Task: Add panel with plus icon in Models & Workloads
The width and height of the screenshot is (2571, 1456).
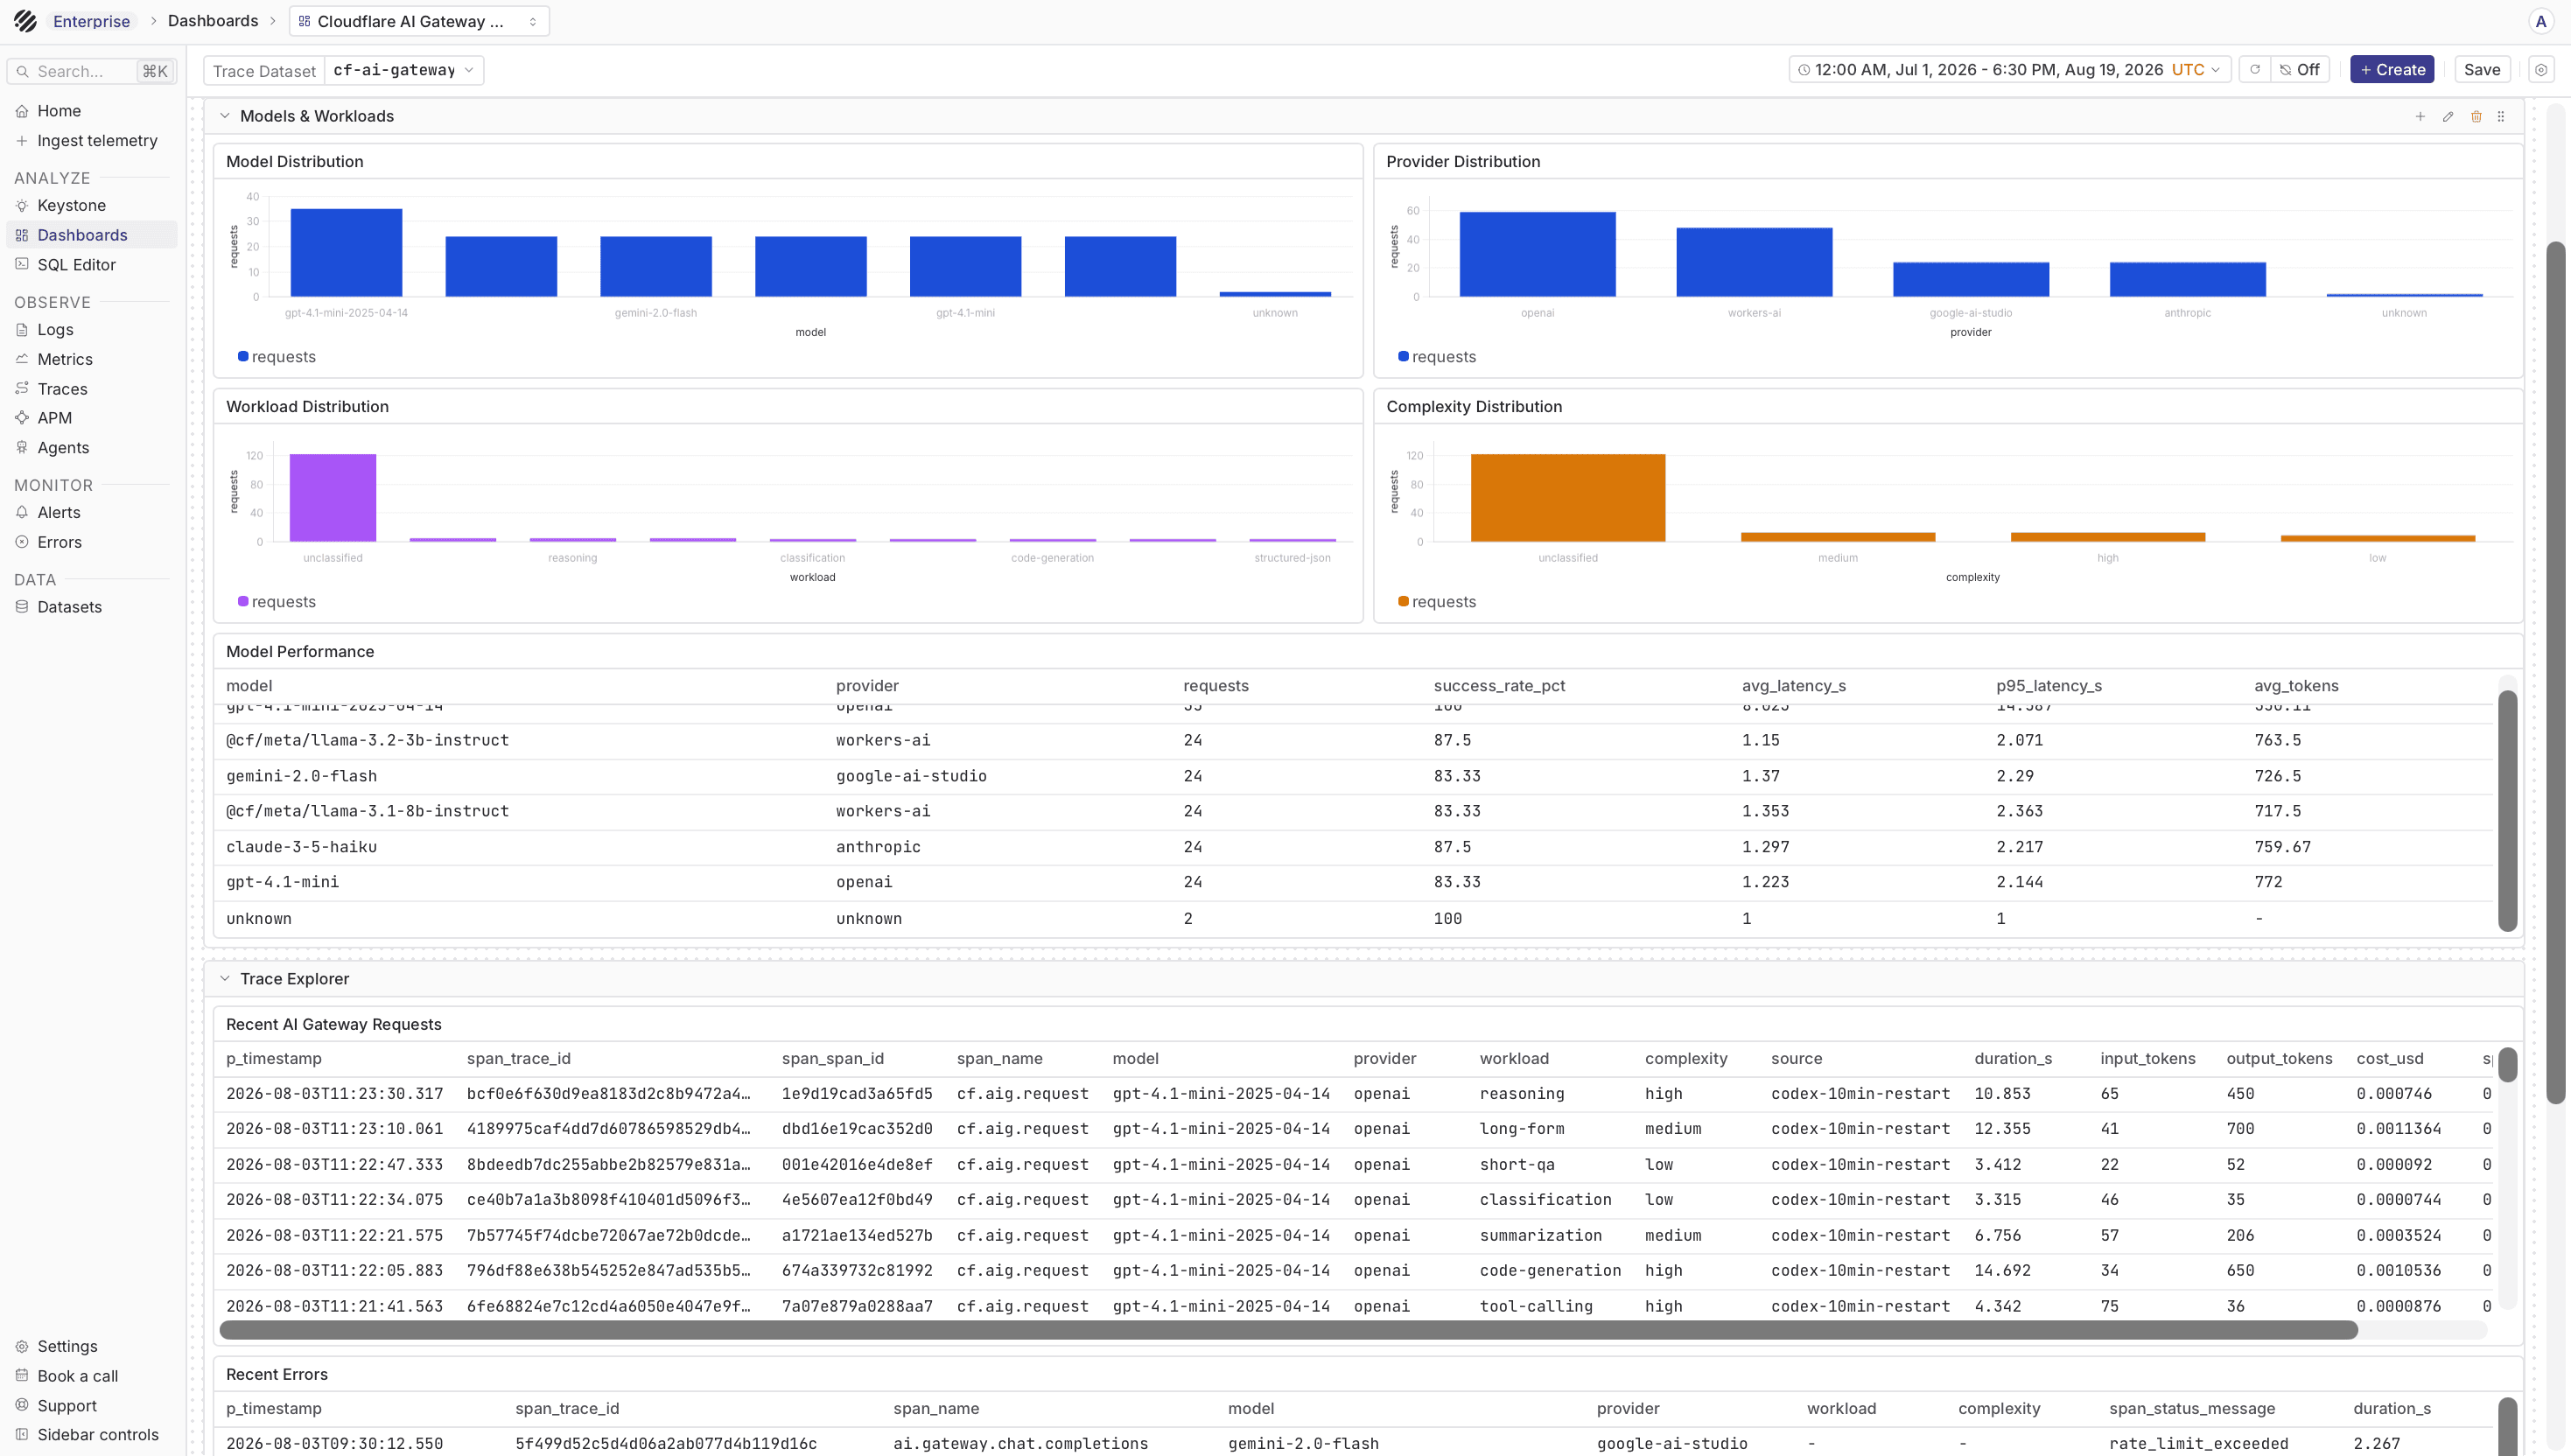Action: (2420, 116)
